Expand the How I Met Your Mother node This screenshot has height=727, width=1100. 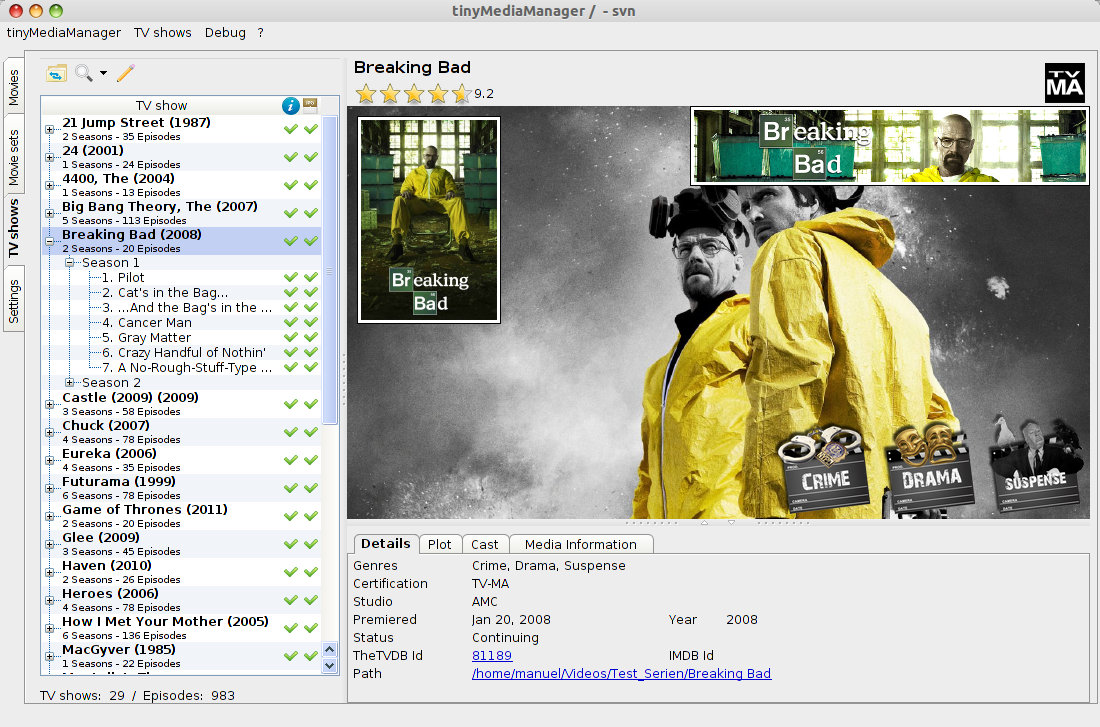point(49,629)
